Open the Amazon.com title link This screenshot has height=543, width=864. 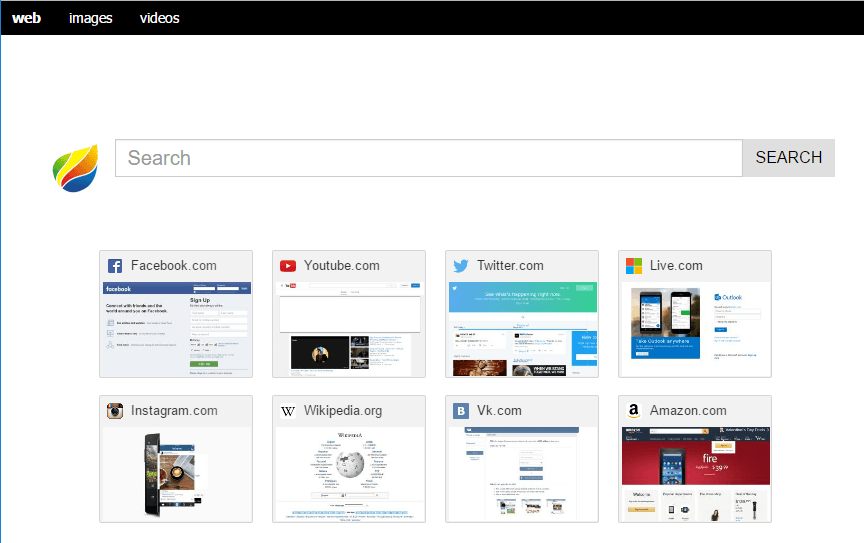[x=688, y=411]
